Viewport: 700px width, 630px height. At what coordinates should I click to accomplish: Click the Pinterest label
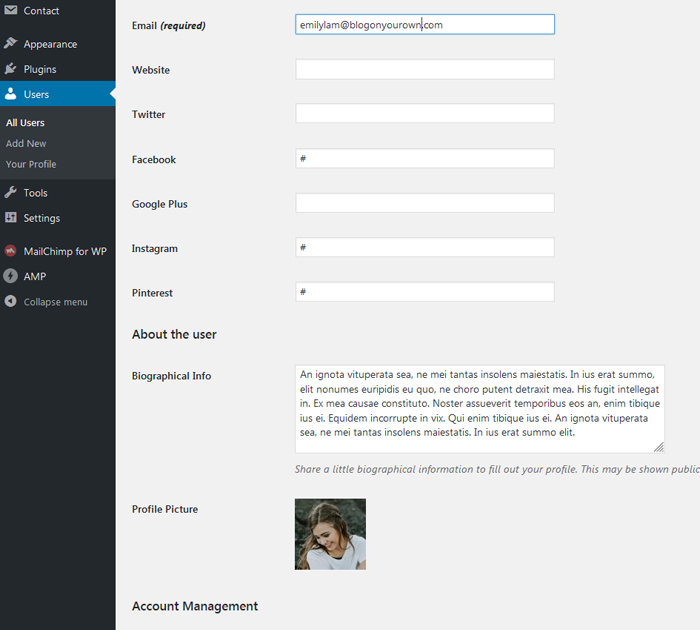coord(152,293)
